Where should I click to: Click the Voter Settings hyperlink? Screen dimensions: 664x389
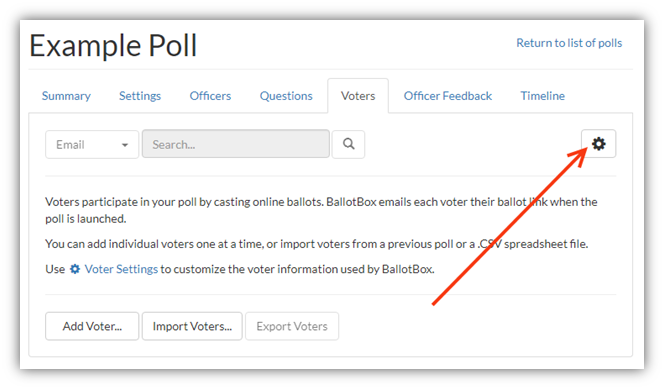point(121,269)
